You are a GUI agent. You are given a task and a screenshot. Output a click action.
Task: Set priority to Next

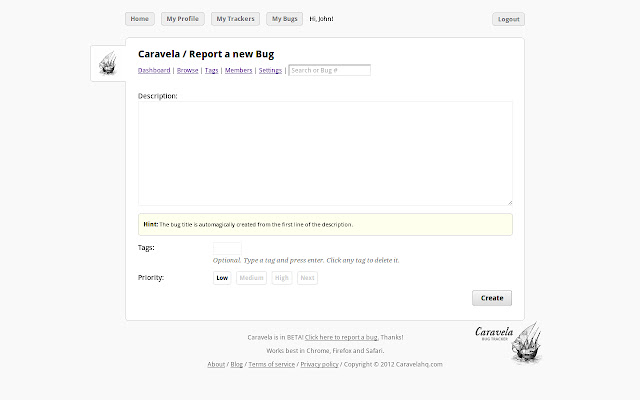point(307,278)
